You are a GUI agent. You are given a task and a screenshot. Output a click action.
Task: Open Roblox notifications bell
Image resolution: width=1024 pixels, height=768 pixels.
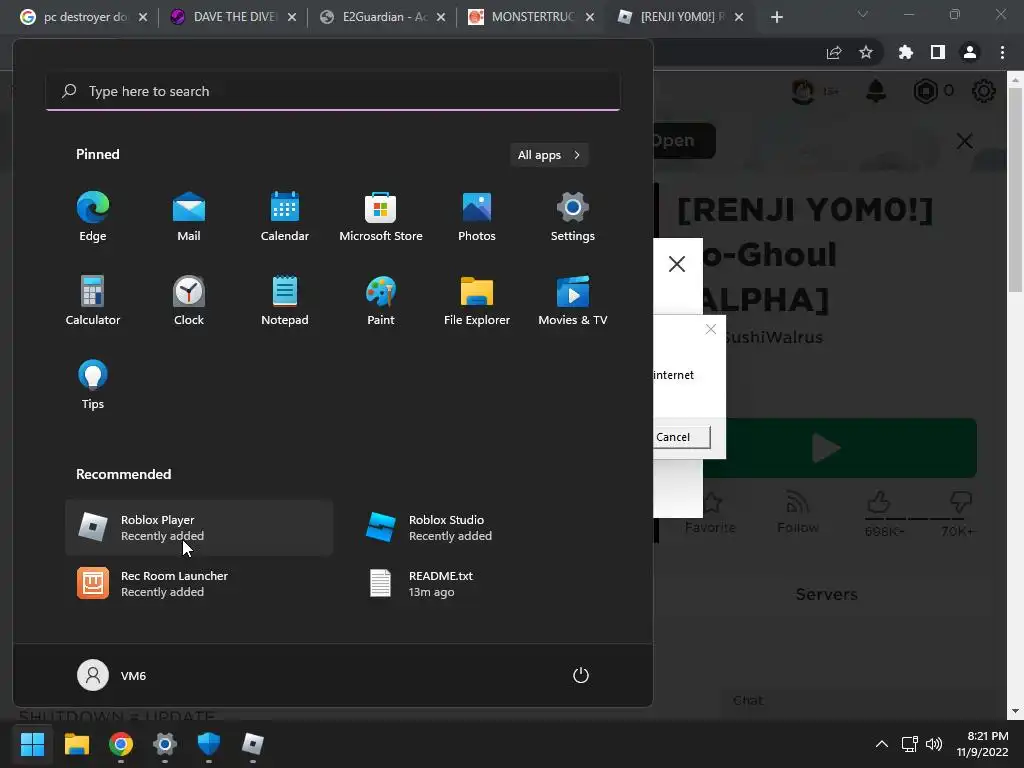pos(876,91)
